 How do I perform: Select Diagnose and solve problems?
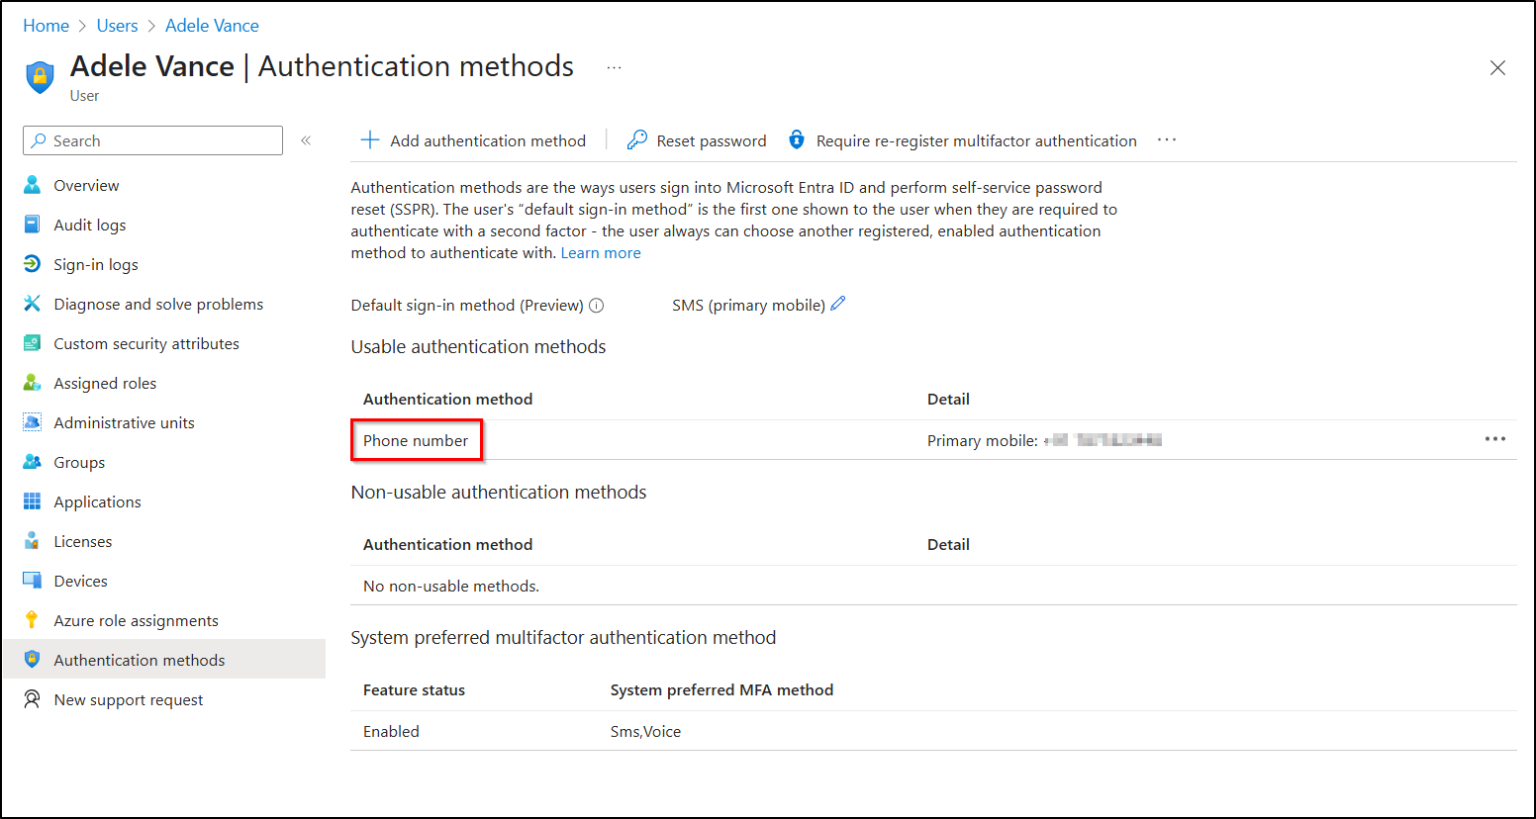pyautogui.click(x=158, y=303)
